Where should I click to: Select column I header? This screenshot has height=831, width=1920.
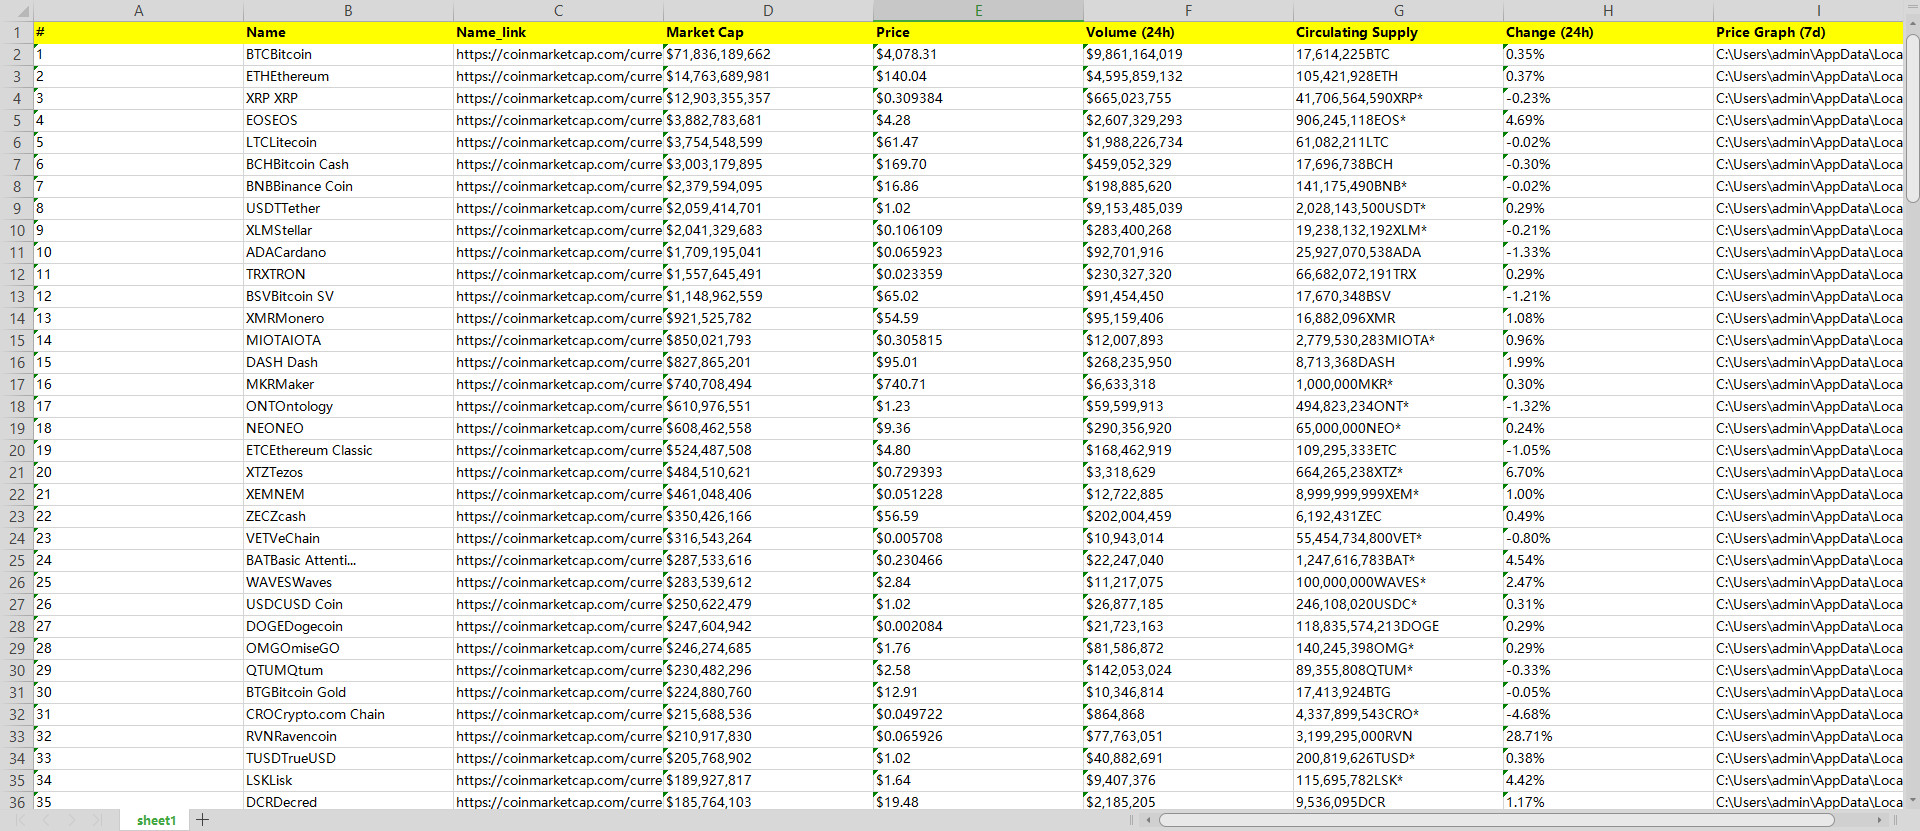coord(1808,10)
